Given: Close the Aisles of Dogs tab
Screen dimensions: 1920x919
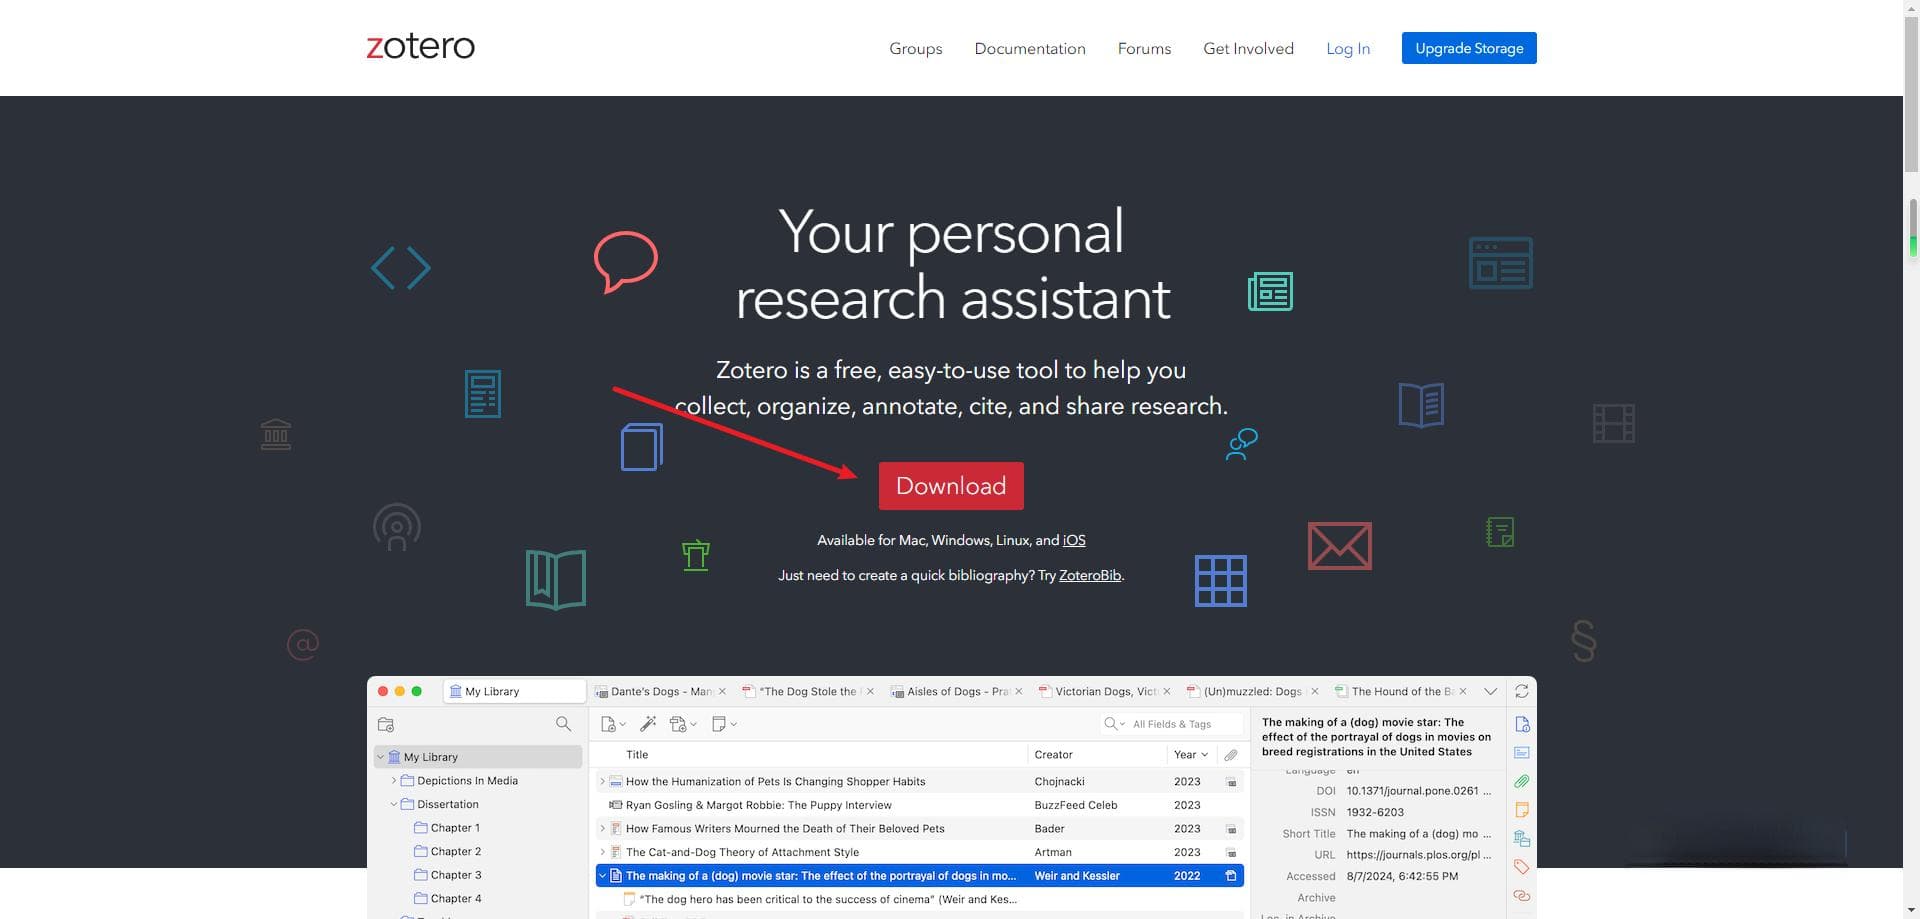Looking at the screenshot, I should pyautogui.click(x=1019, y=691).
